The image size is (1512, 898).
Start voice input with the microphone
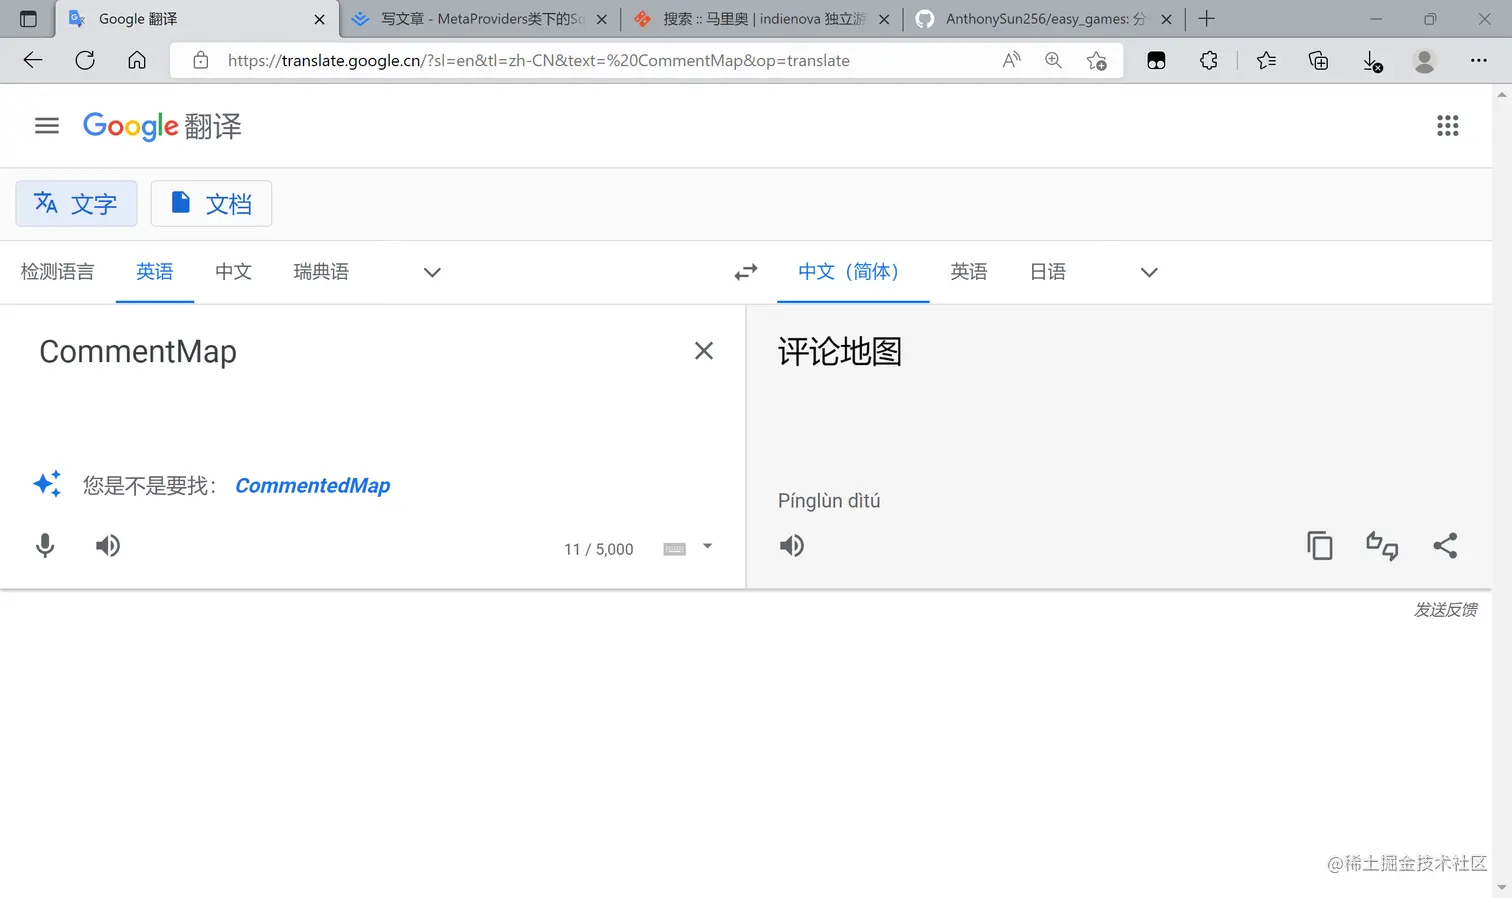(x=45, y=546)
